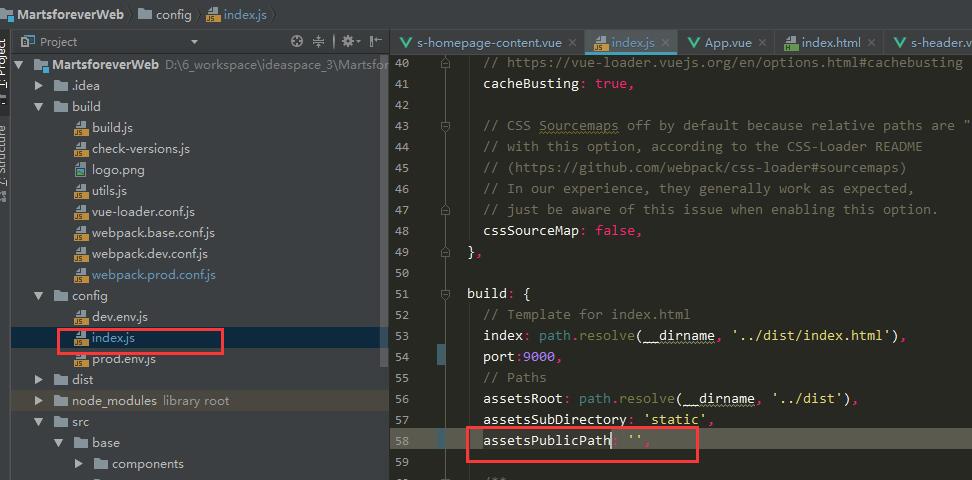Screen dimensions: 972x480
Task: Click the scroll-from-source target icon
Action: tap(297, 42)
